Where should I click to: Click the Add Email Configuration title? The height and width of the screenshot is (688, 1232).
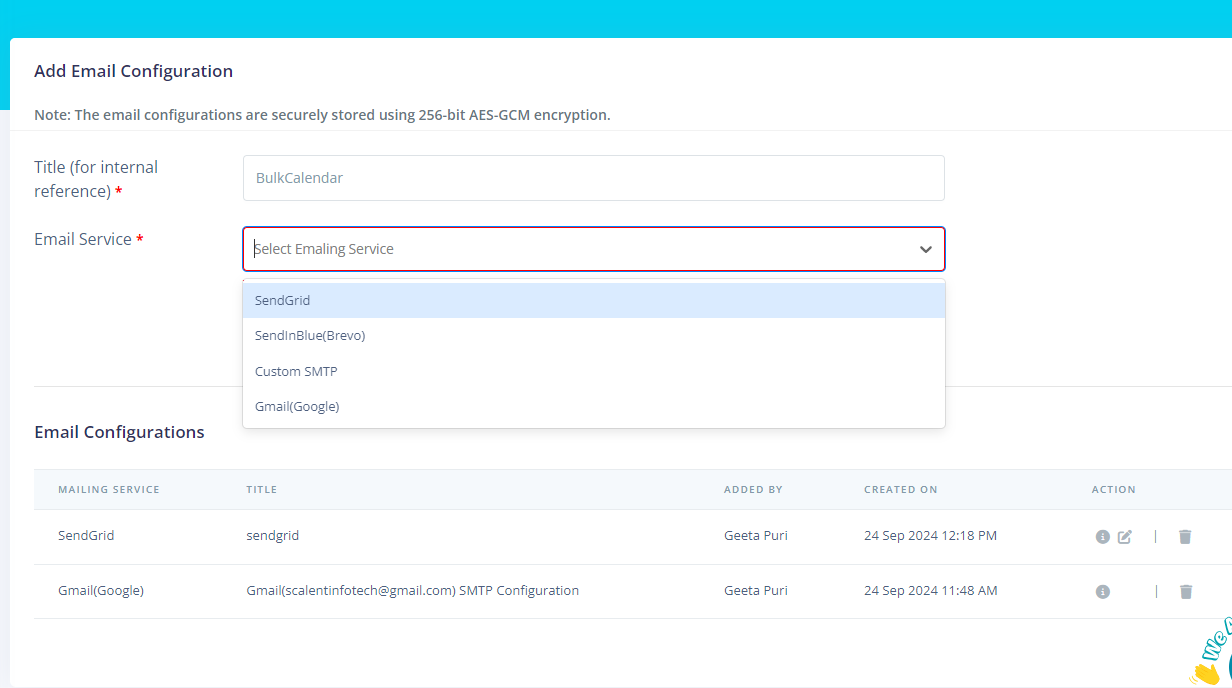click(133, 71)
